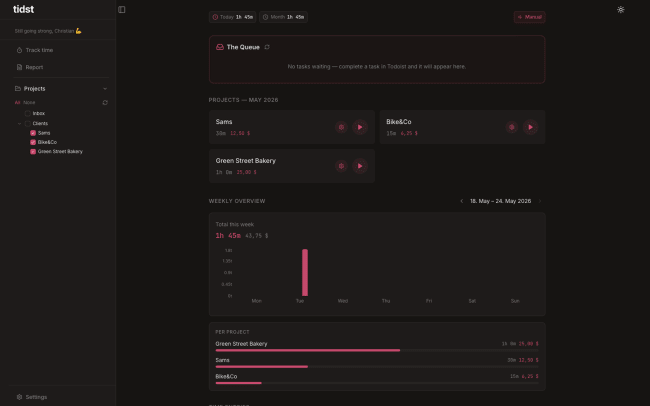Click the Bike&Co project card title

tap(399, 122)
